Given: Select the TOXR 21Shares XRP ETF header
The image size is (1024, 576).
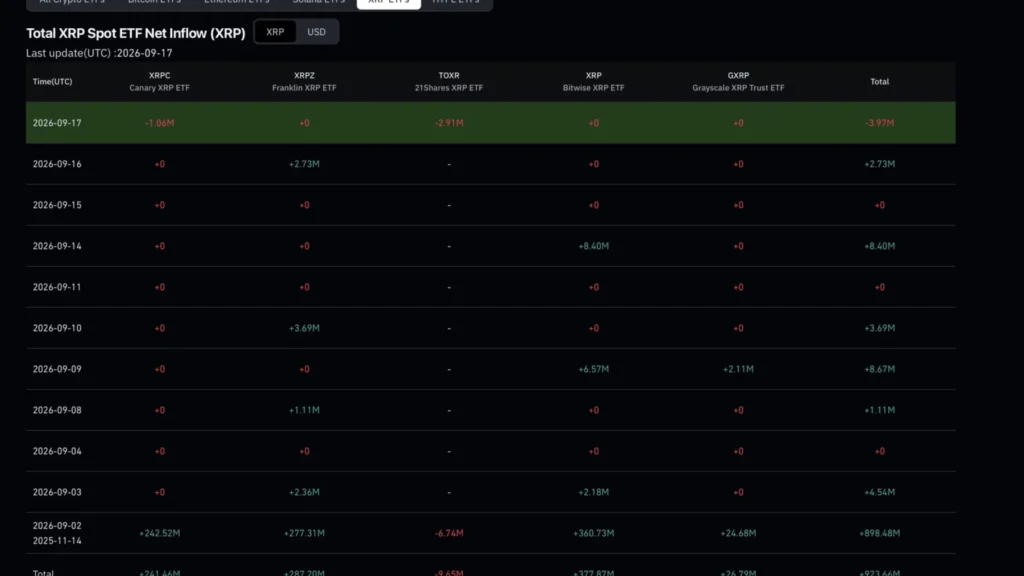Looking at the screenshot, I should pyautogui.click(x=449, y=82).
